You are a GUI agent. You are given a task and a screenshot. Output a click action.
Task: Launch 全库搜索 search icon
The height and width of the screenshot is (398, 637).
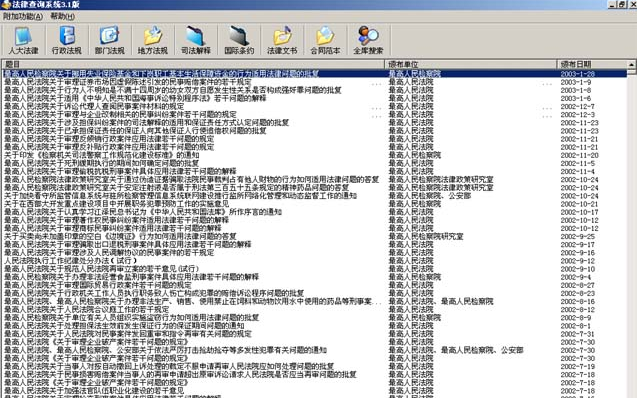click(x=368, y=40)
